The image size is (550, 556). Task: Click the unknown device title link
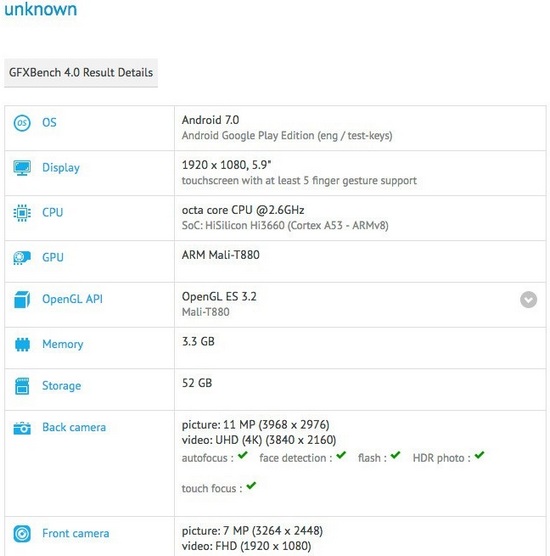(x=40, y=9)
